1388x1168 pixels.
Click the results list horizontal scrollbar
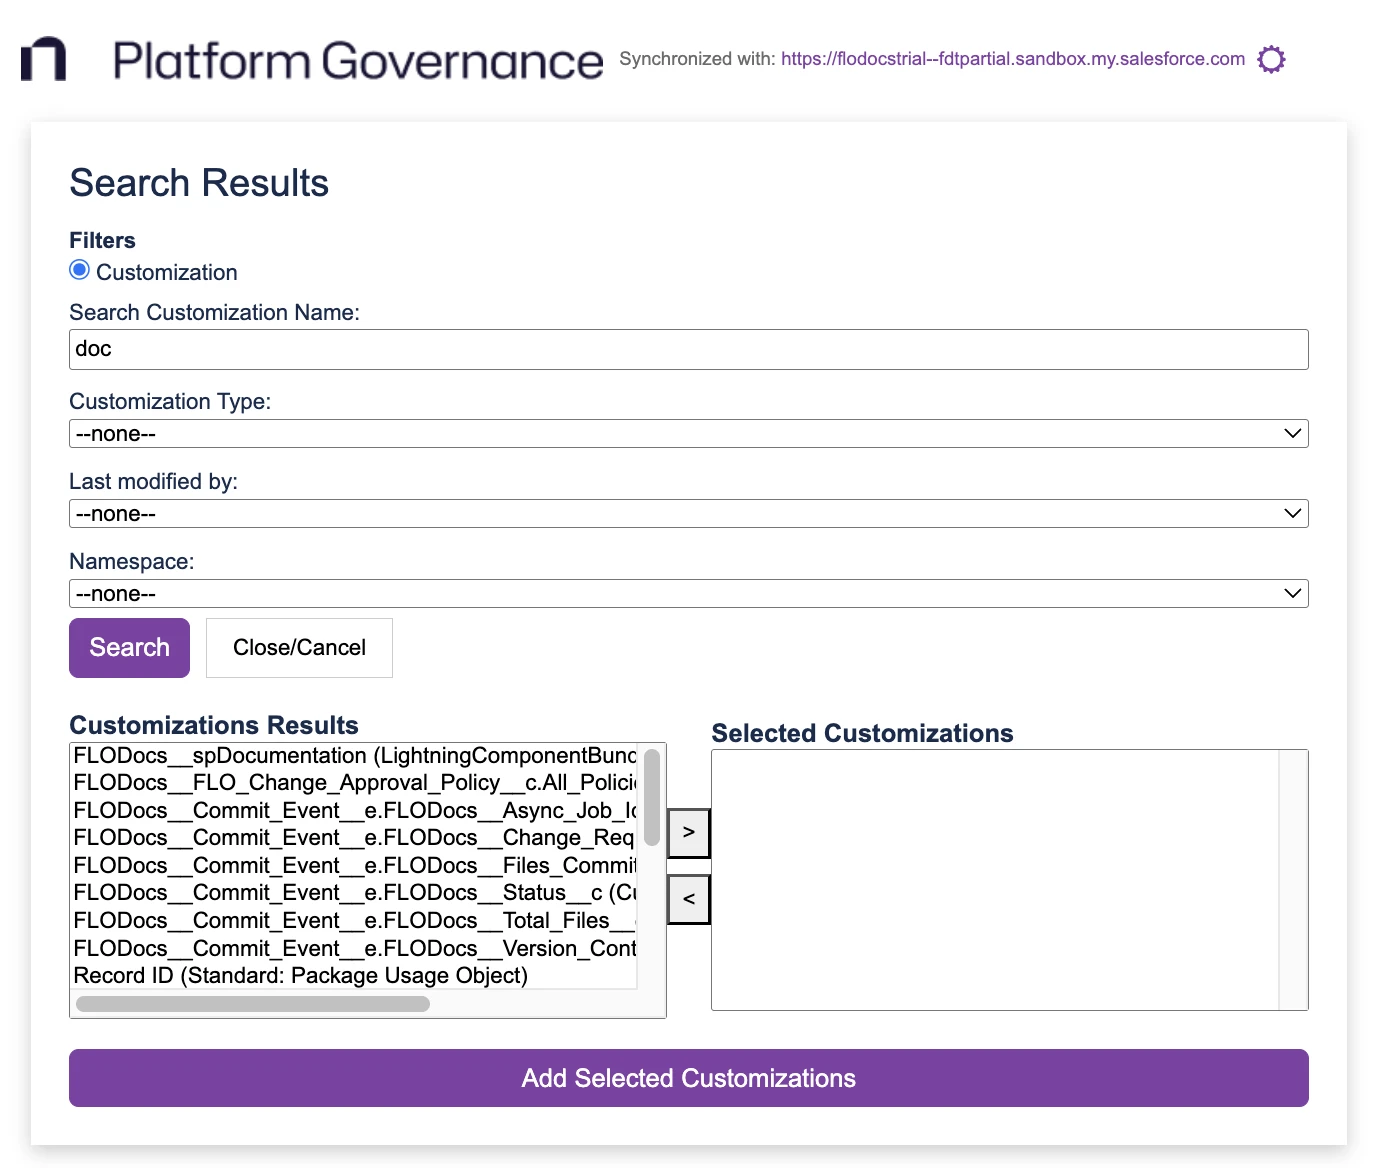252,1004
